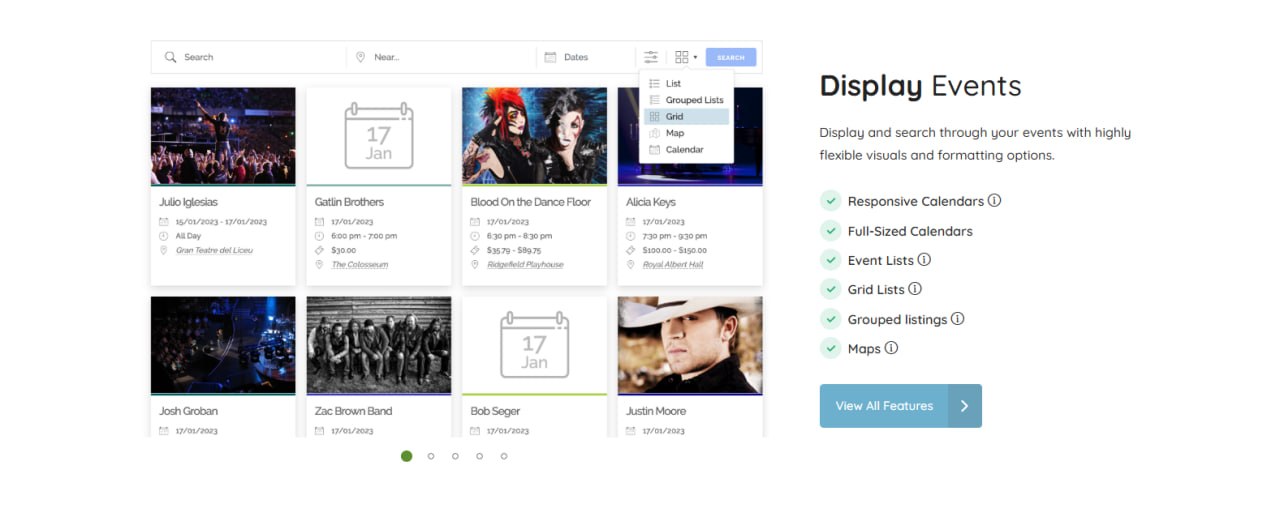
Task: Click the "$100.00 - $150.00" price text
Action: click(674, 250)
